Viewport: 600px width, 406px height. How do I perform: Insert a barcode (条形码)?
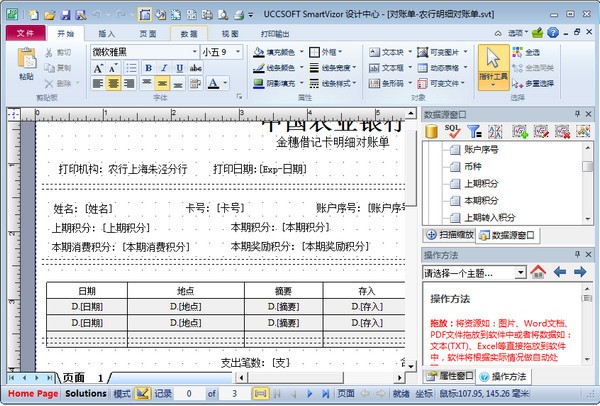pyautogui.click(x=386, y=83)
